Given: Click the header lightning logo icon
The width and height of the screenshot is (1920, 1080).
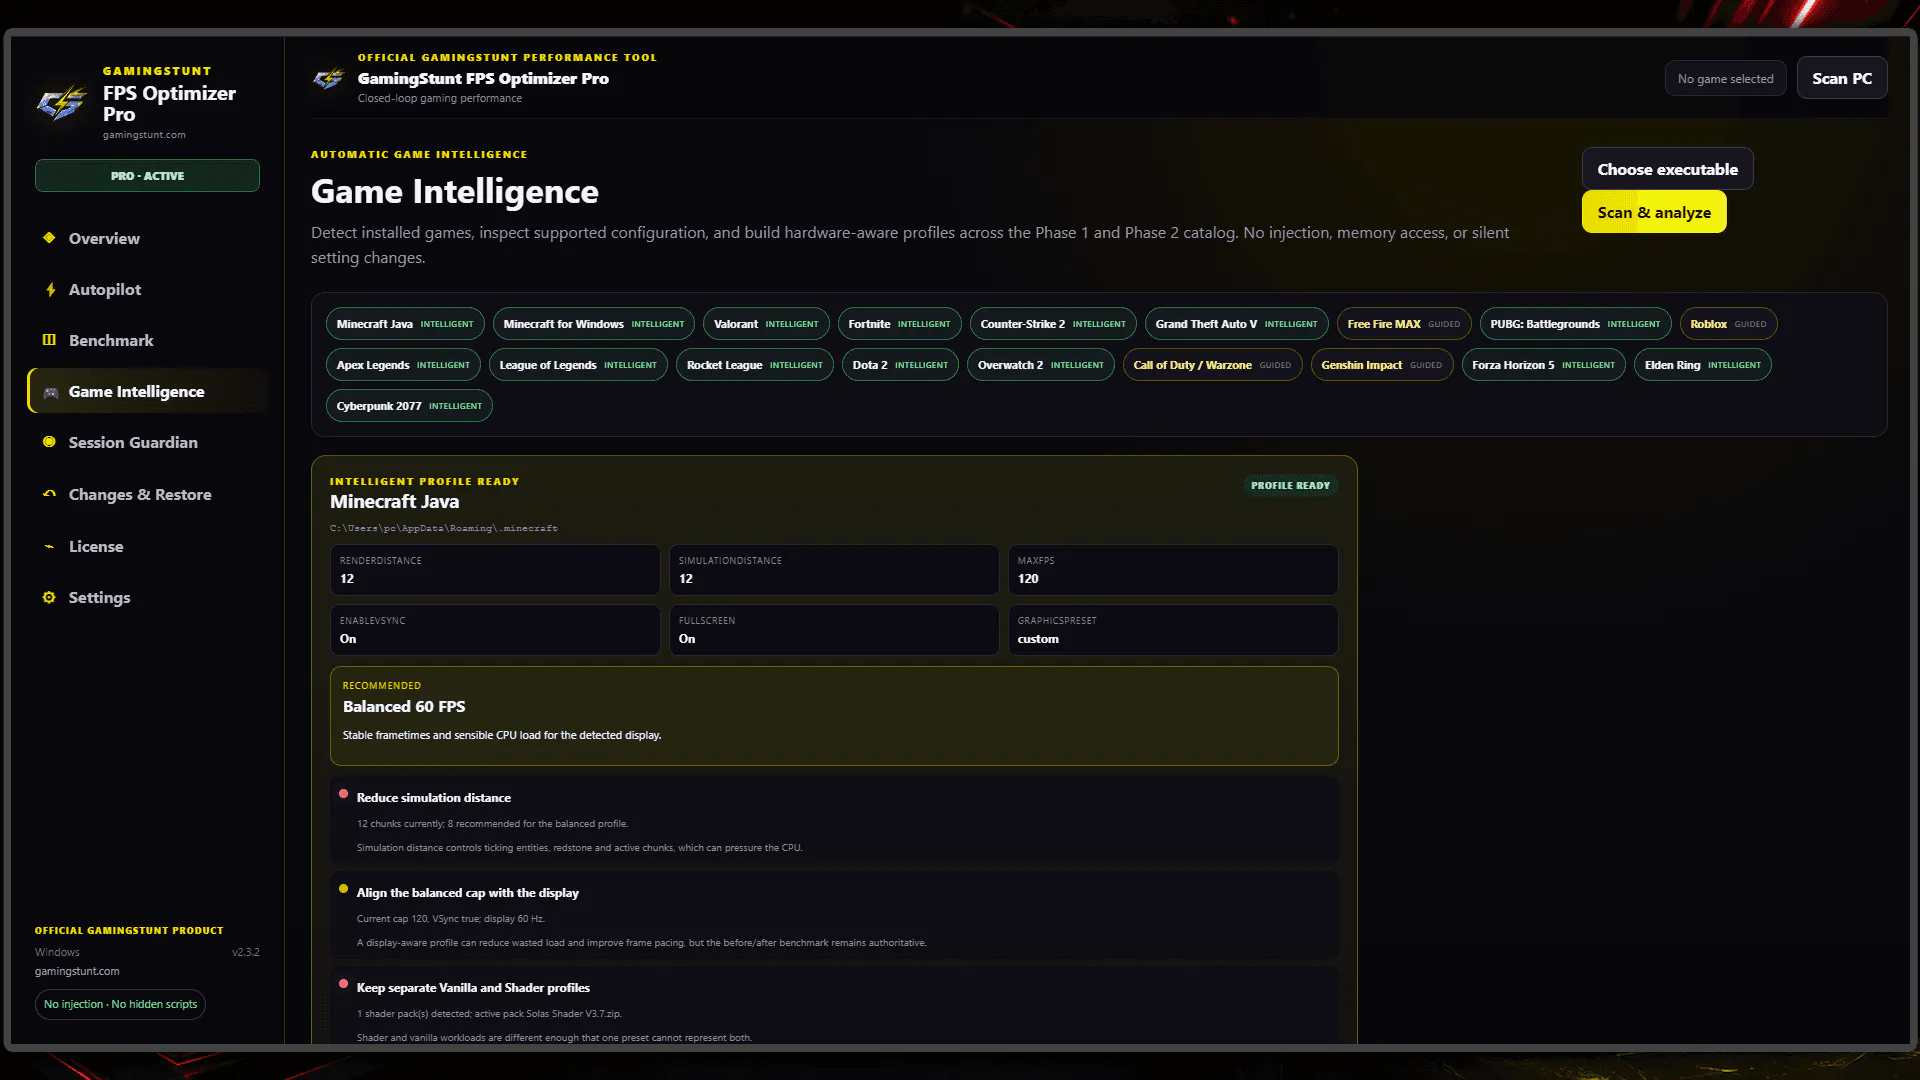Looking at the screenshot, I should pyautogui.click(x=328, y=78).
